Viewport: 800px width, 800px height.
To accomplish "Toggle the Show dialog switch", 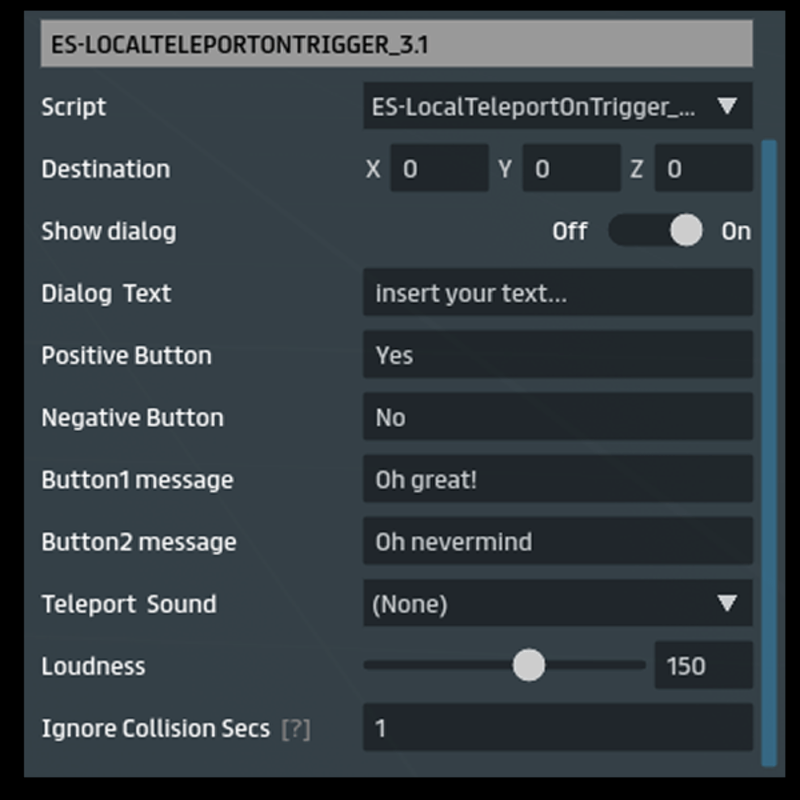I will point(656,231).
